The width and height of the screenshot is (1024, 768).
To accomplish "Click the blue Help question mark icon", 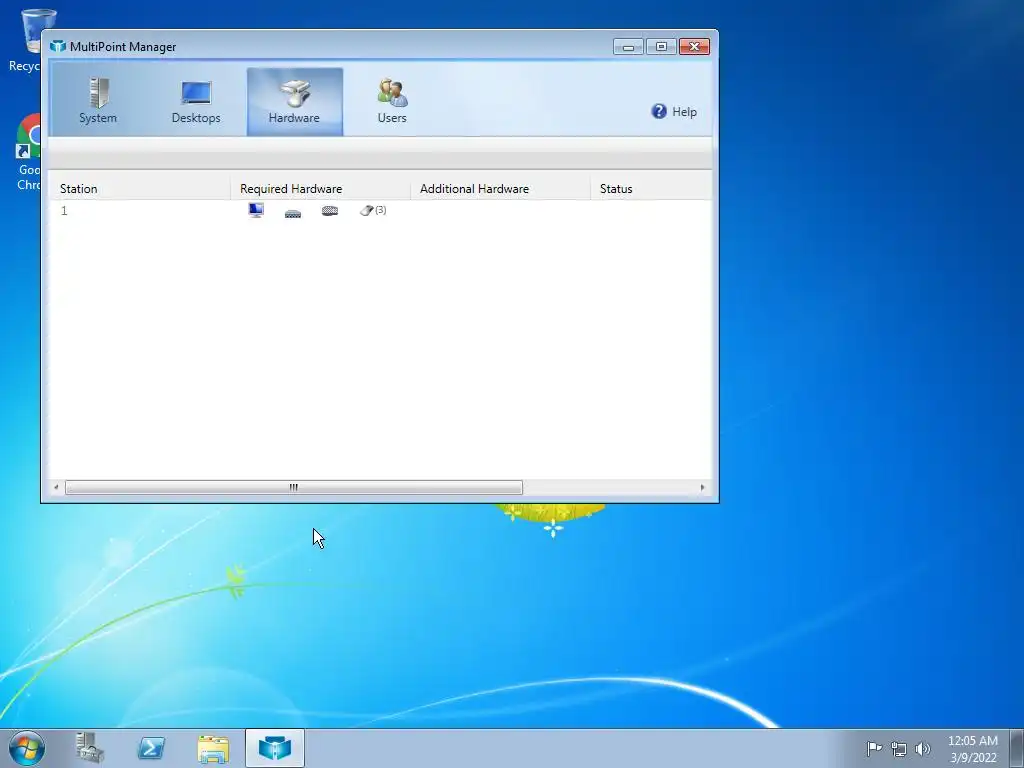I will click(659, 112).
